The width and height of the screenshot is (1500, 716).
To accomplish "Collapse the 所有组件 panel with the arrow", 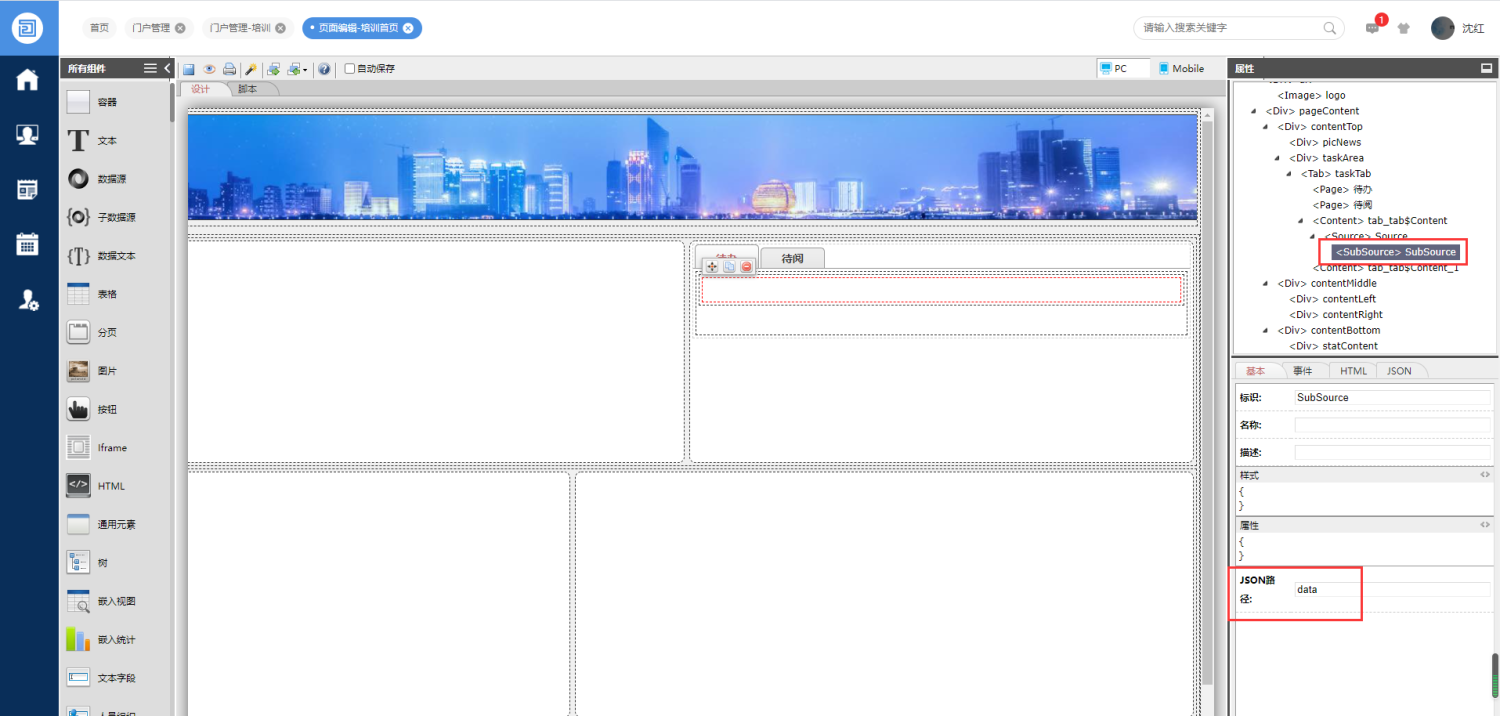I will [x=167, y=68].
